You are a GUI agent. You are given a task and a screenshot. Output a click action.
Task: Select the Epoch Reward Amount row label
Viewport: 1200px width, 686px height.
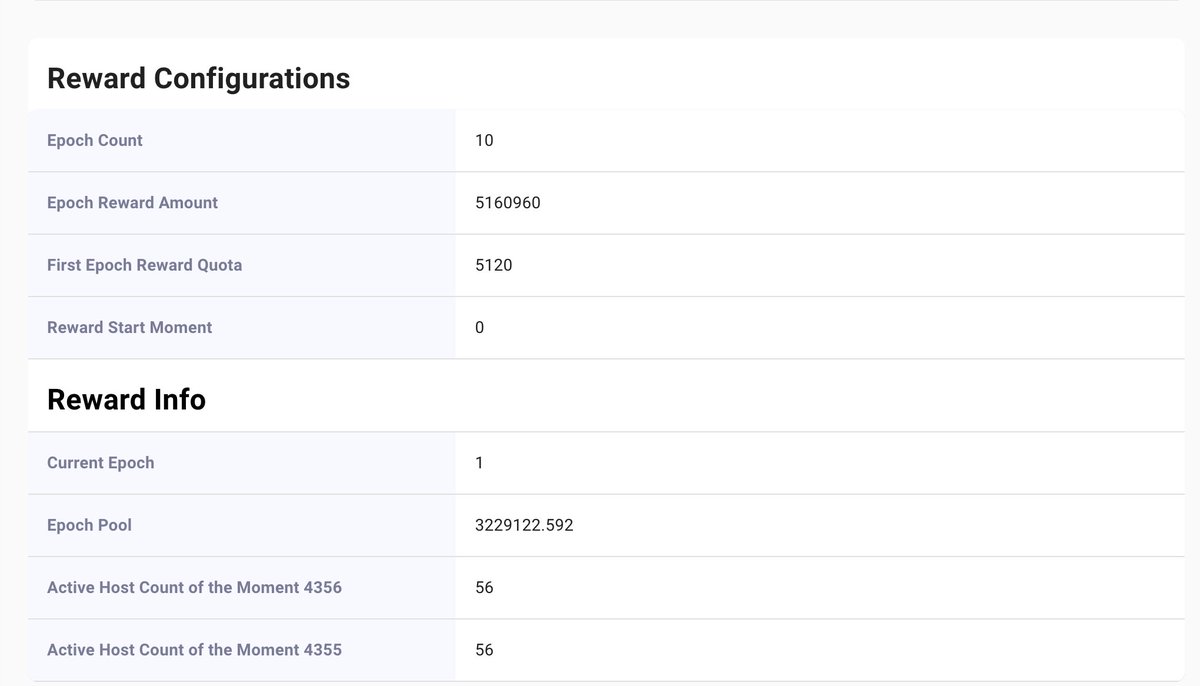pos(132,202)
